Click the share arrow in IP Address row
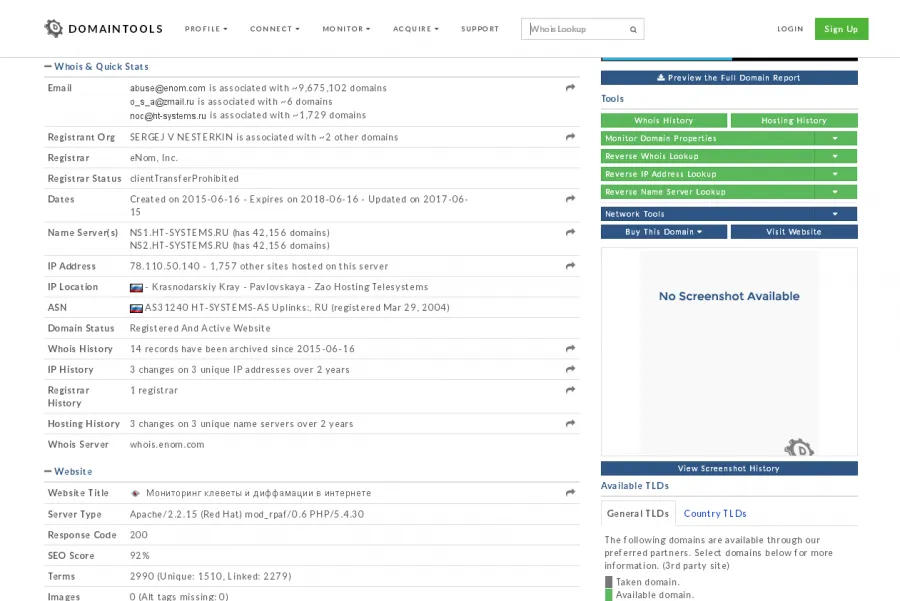This screenshot has height=601, width=900. click(570, 266)
